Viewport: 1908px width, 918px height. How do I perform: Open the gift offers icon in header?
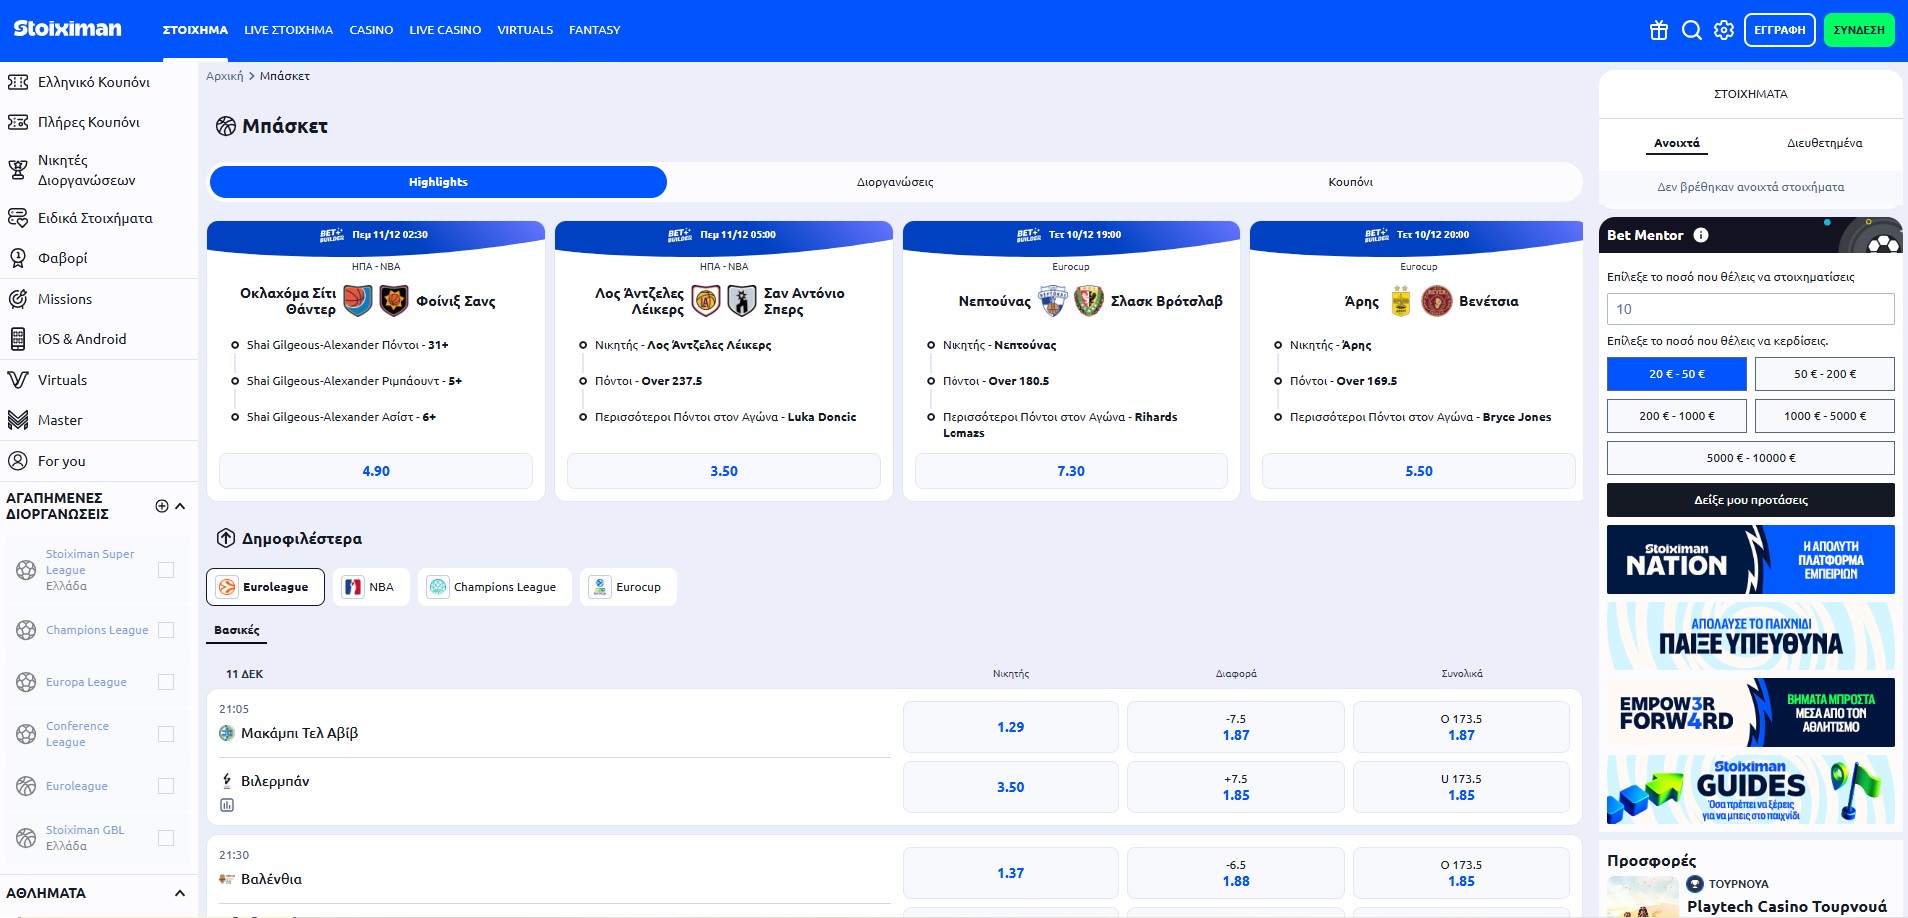click(x=1659, y=30)
